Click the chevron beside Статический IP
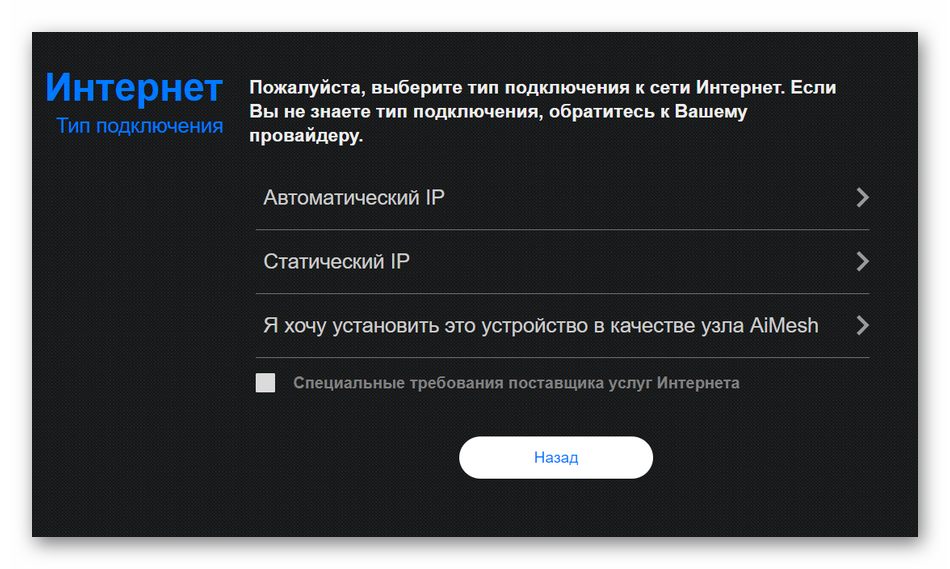This screenshot has width=950, height=569. 862,262
